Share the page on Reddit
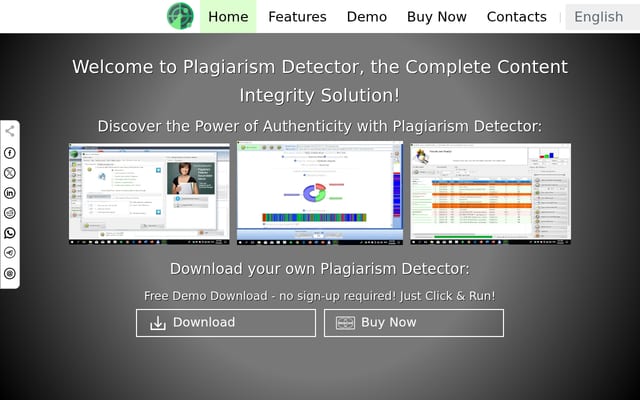The width and height of the screenshot is (640, 400). 10,213
